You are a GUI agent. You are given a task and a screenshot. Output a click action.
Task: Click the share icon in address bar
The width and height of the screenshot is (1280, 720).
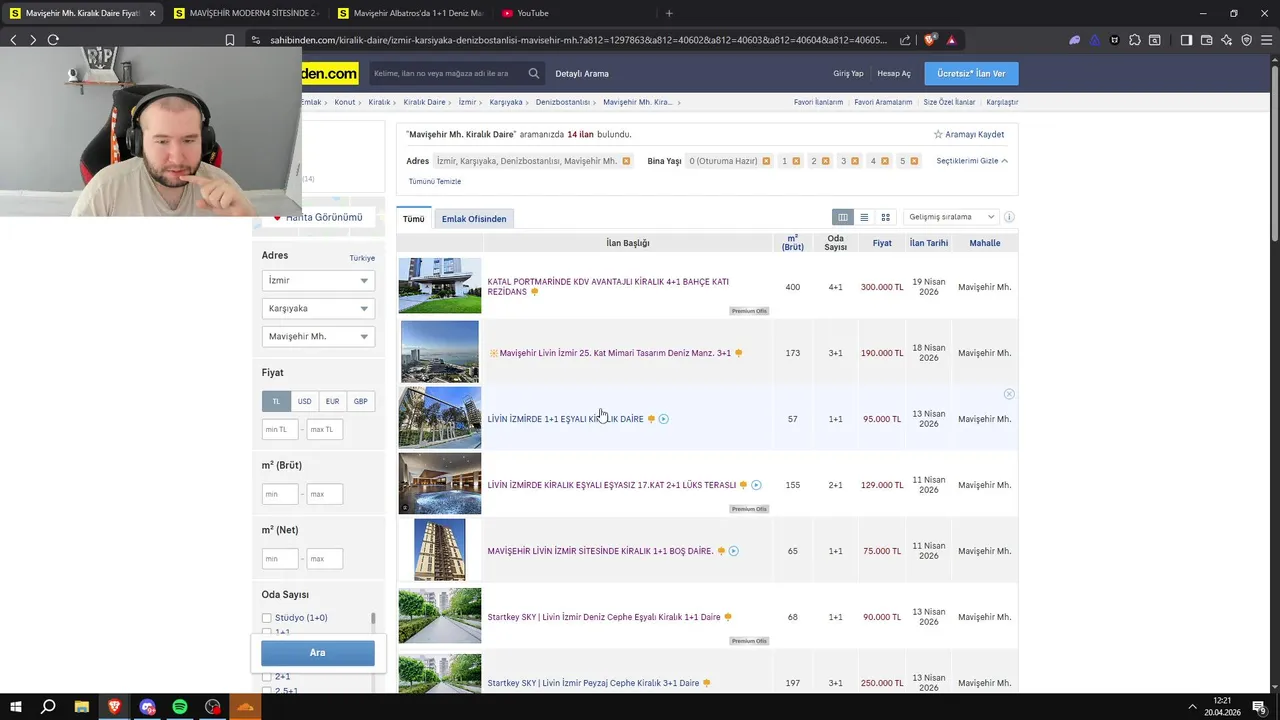point(905,40)
